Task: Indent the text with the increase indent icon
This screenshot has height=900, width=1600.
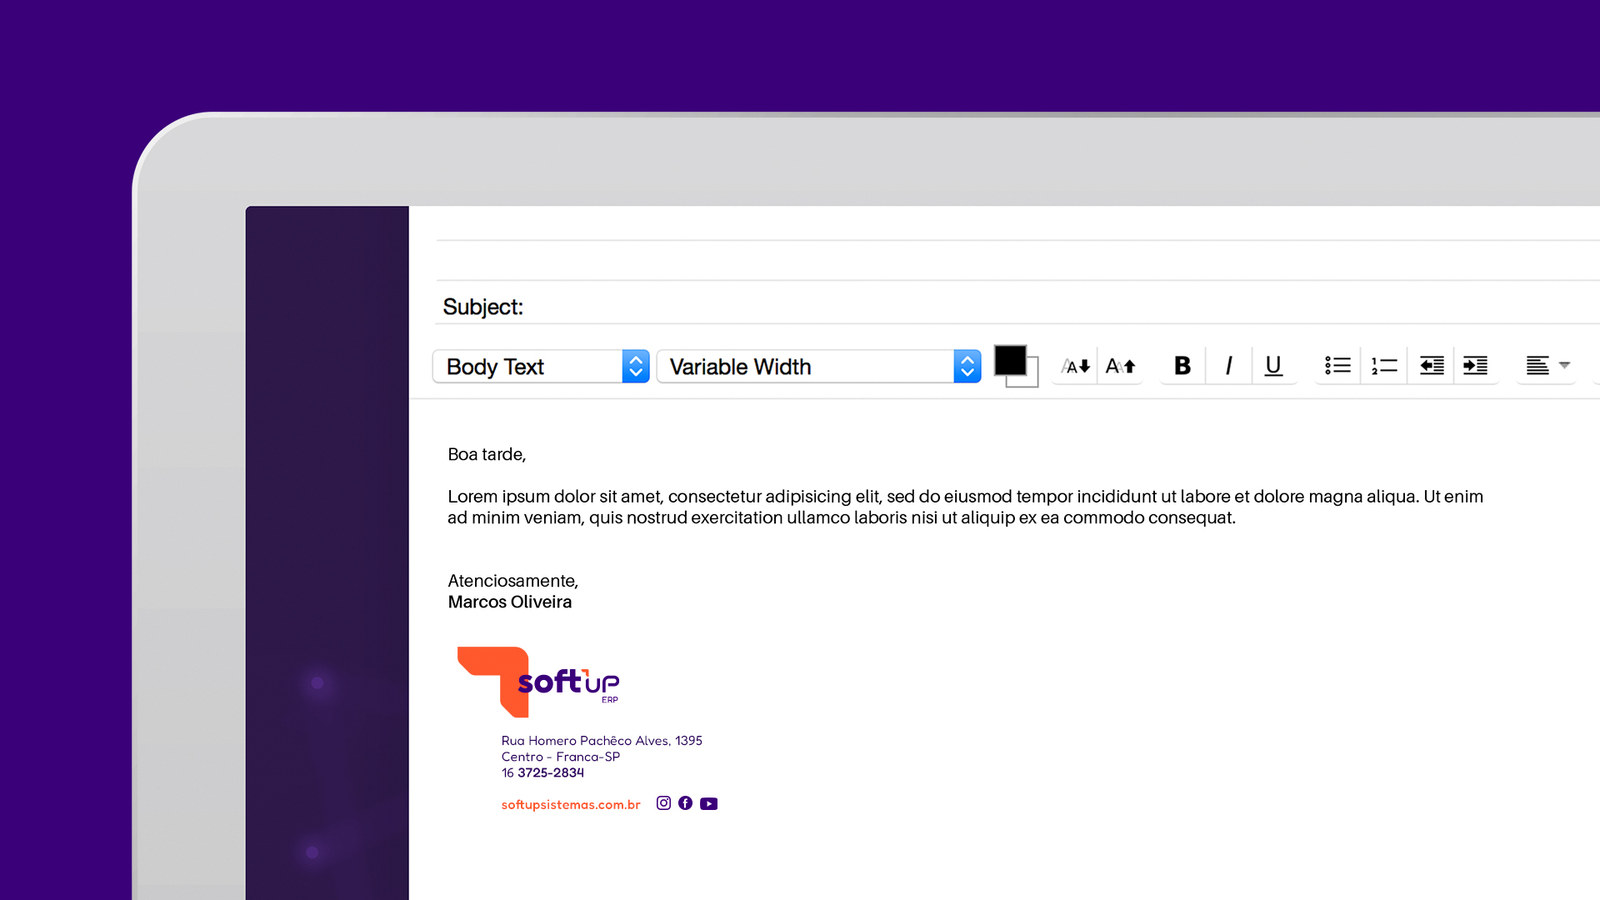Action: (x=1475, y=366)
